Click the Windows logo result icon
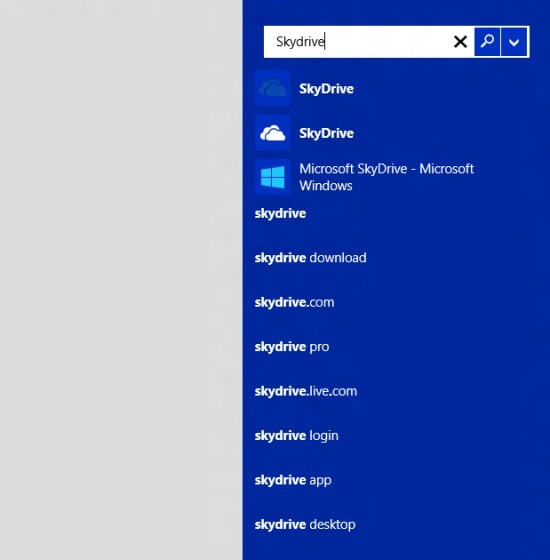The image size is (550, 560). click(273, 177)
